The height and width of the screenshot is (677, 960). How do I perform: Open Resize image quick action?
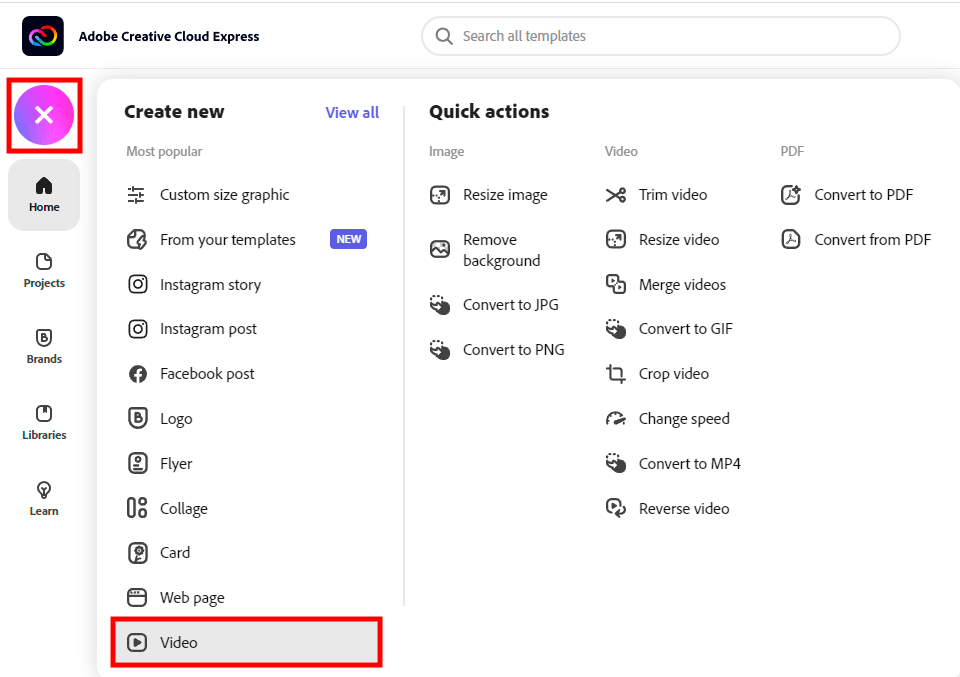coord(505,195)
